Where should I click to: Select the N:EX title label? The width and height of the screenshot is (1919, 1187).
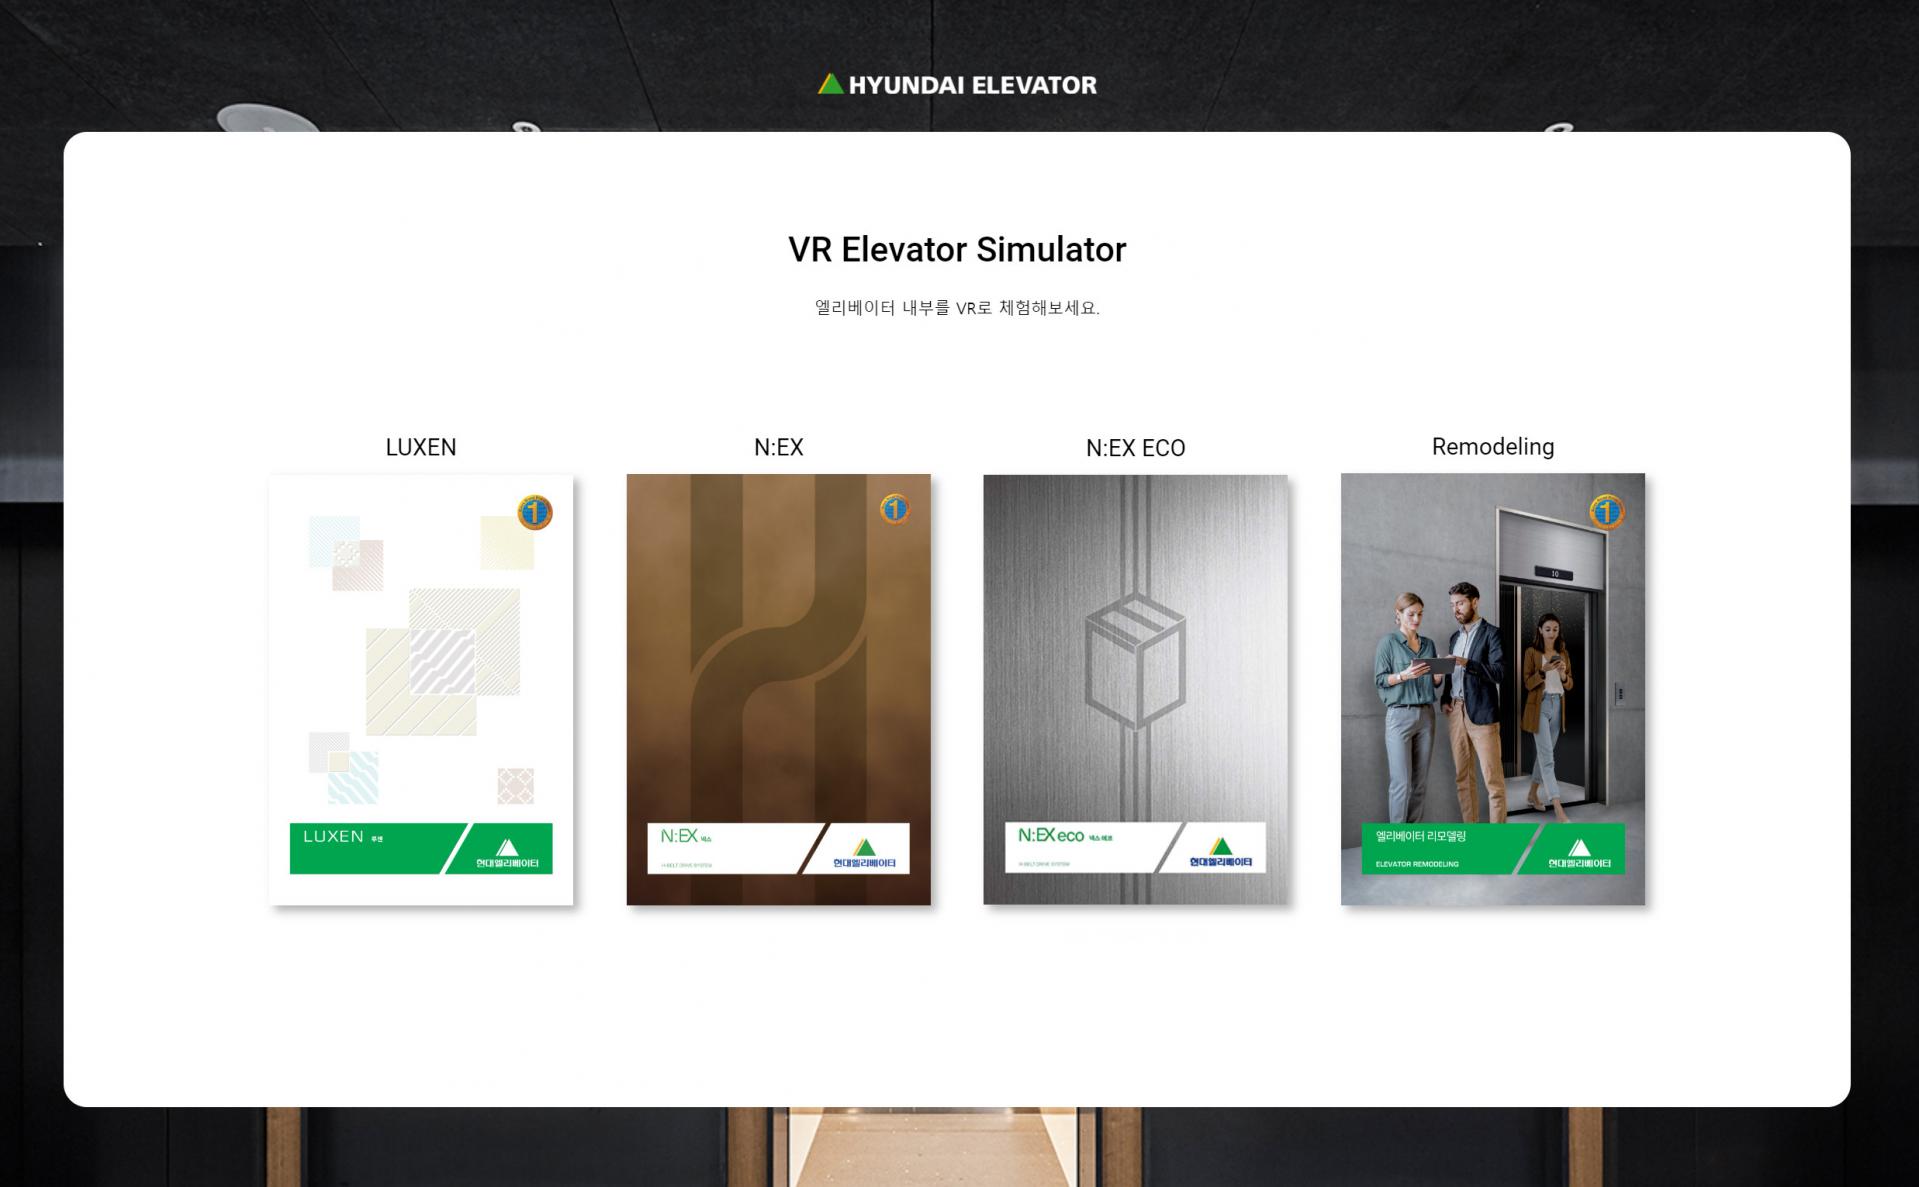(x=778, y=447)
